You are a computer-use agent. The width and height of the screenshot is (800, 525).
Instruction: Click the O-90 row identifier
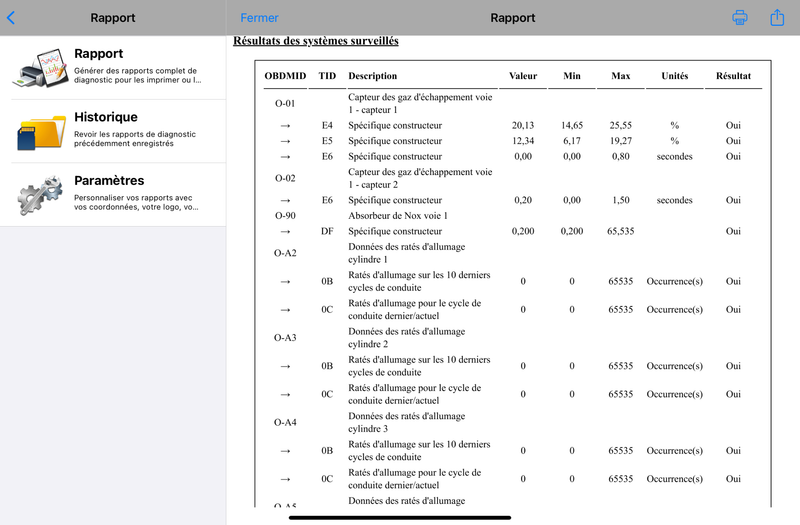tap(285, 216)
